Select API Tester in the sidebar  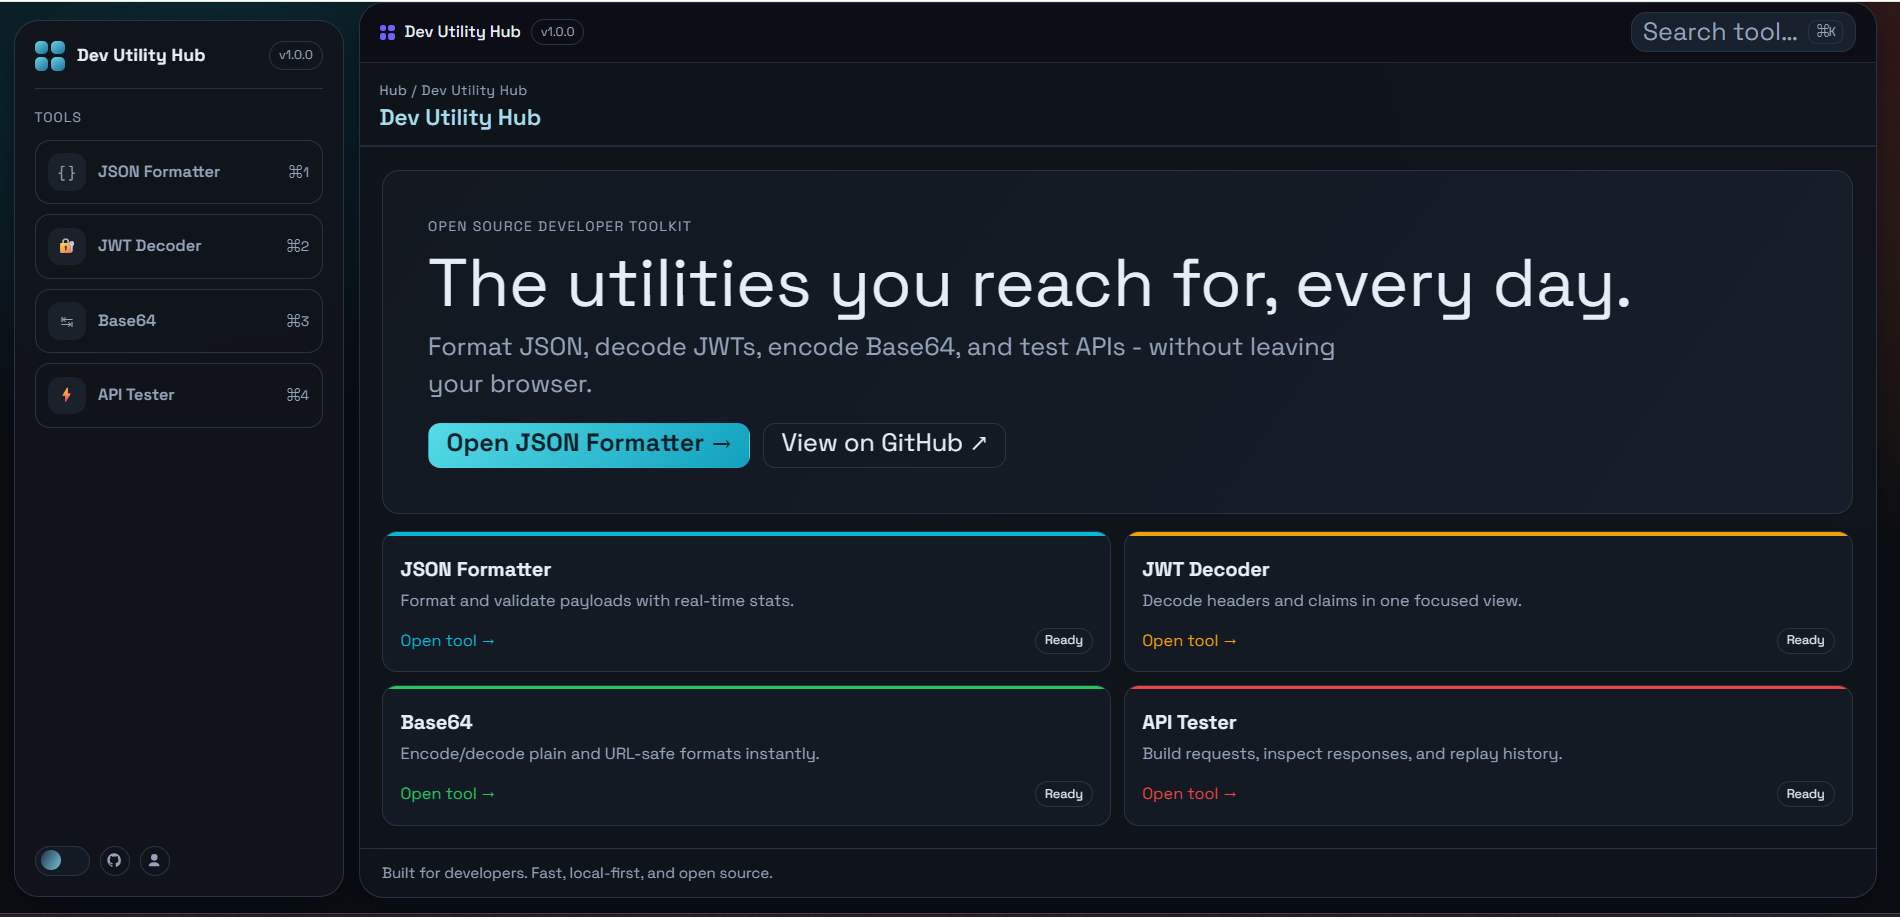tap(179, 395)
